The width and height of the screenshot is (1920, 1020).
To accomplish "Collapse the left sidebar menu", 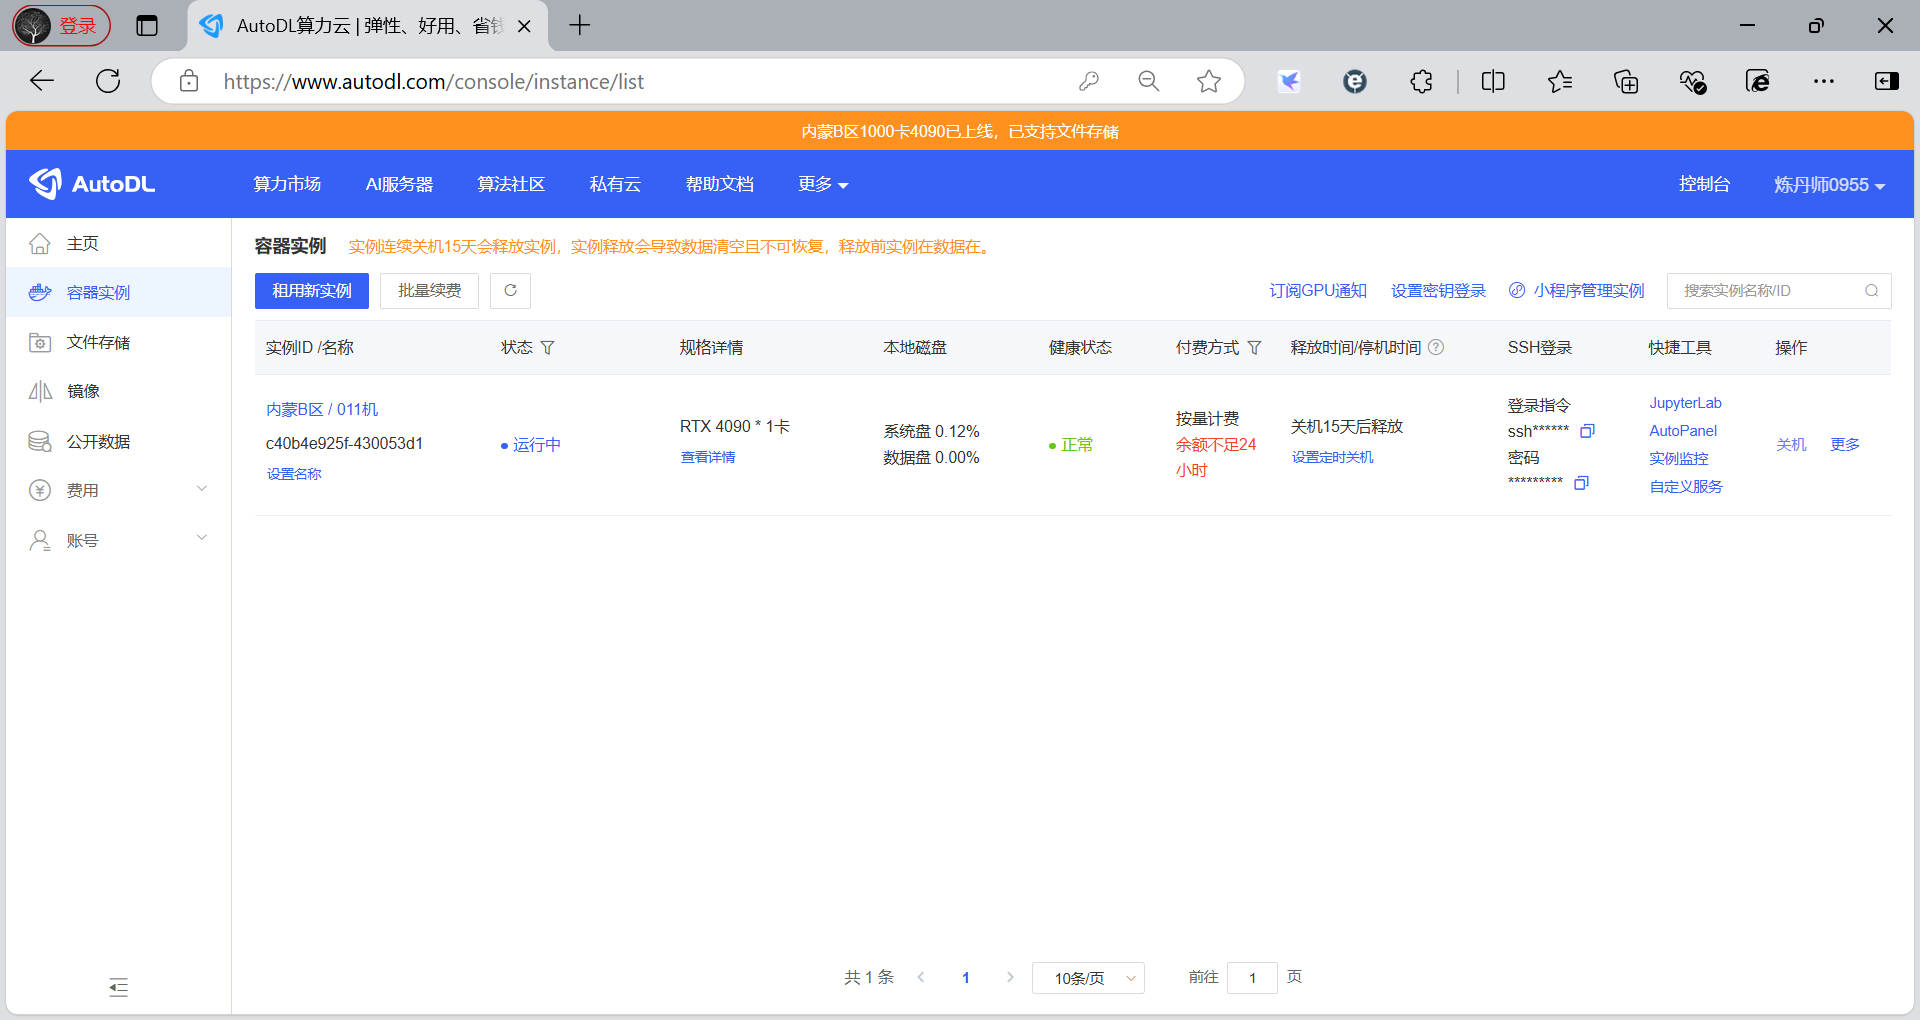I will tap(118, 987).
